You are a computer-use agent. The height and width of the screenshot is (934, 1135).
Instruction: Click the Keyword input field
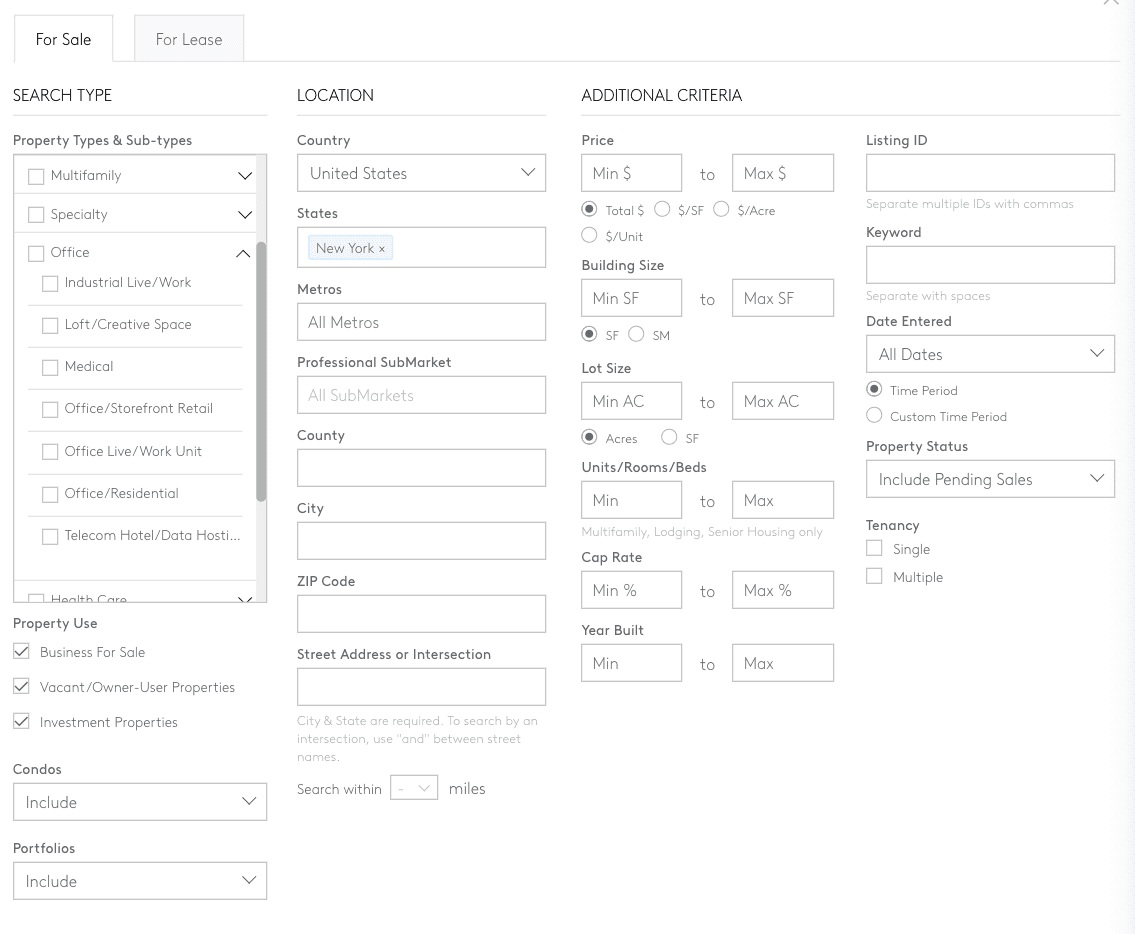coord(989,265)
